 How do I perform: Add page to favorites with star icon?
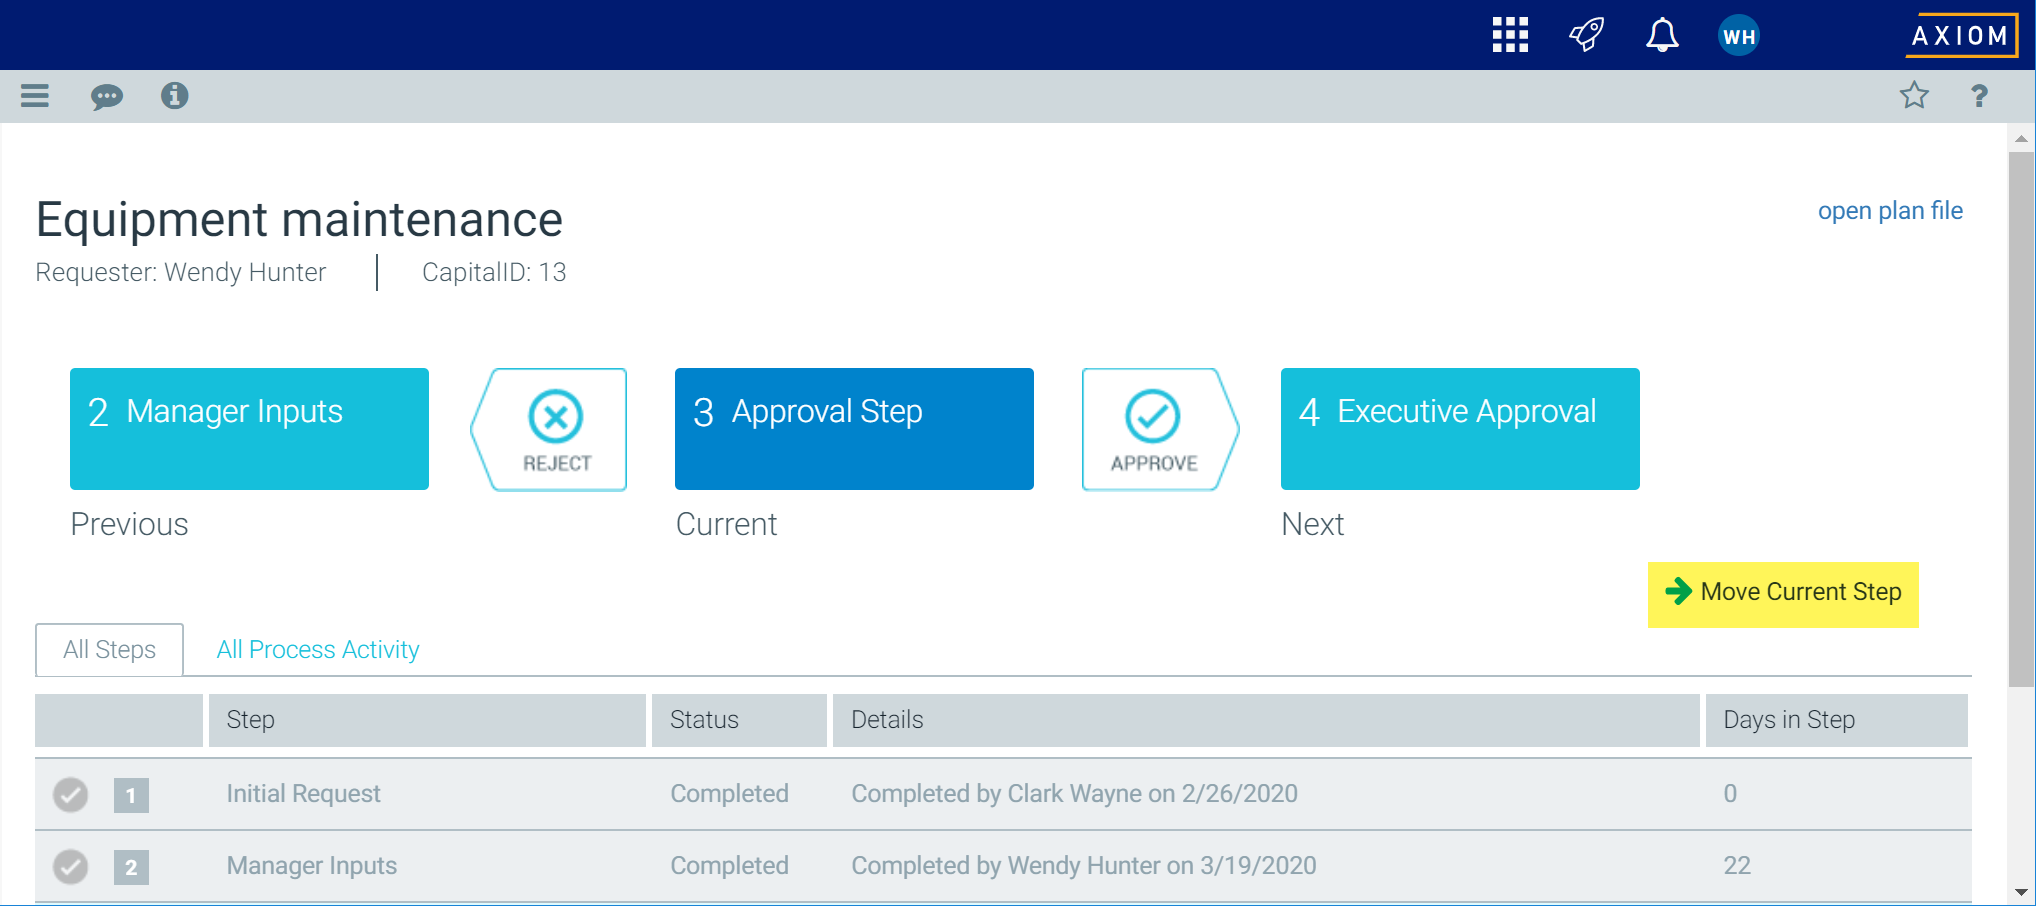(1914, 96)
